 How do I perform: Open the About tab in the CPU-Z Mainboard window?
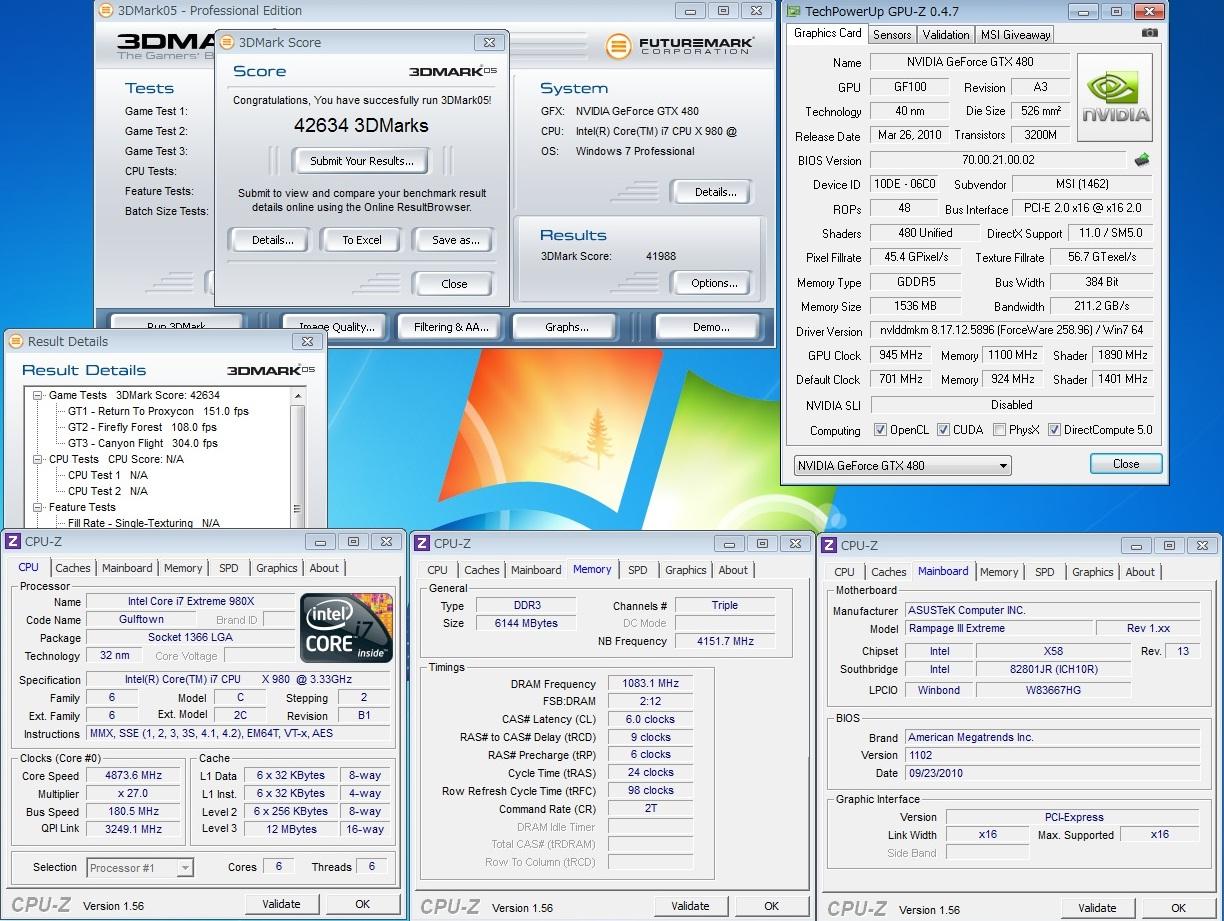pyautogui.click(x=1140, y=572)
